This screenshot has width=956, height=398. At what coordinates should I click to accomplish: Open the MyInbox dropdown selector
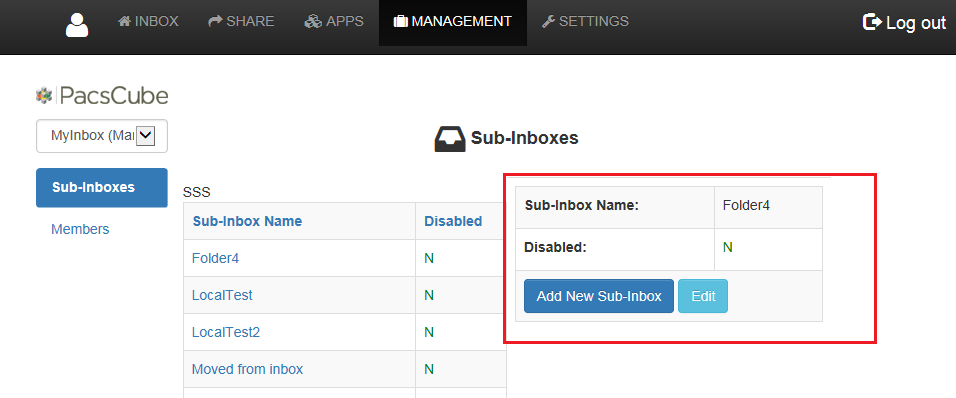point(102,136)
